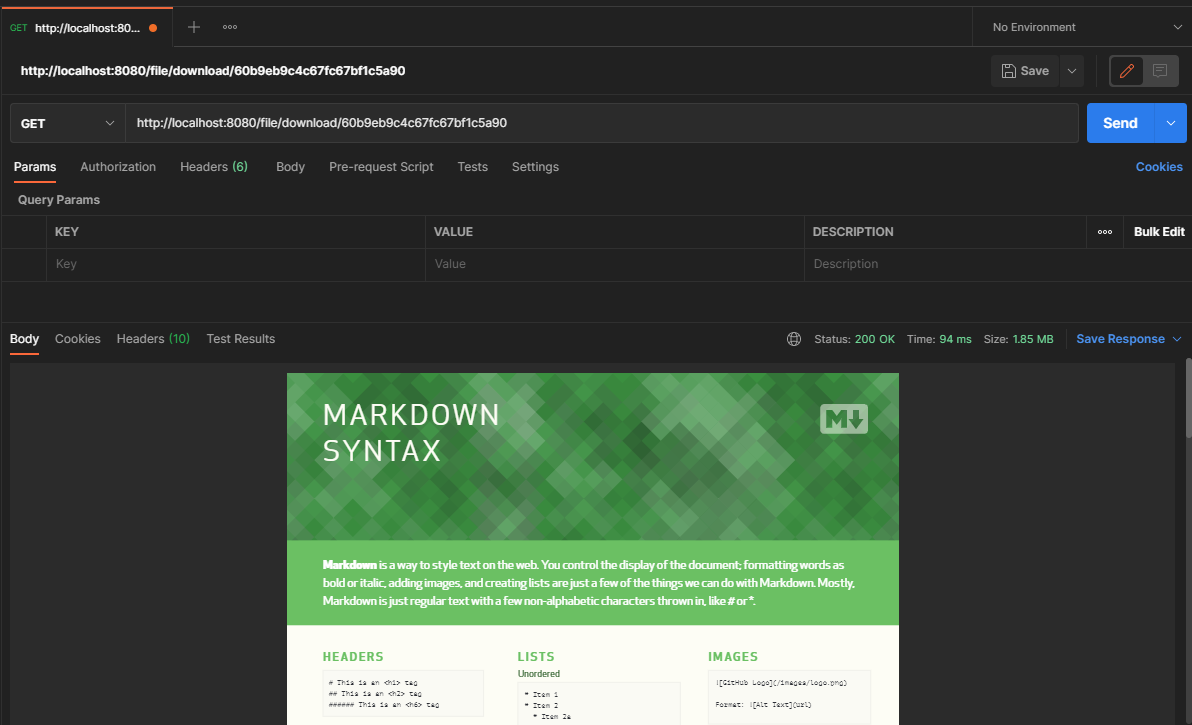Expand the Save Response chevron
Image resolution: width=1192 pixels, height=725 pixels.
coord(1177,339)
